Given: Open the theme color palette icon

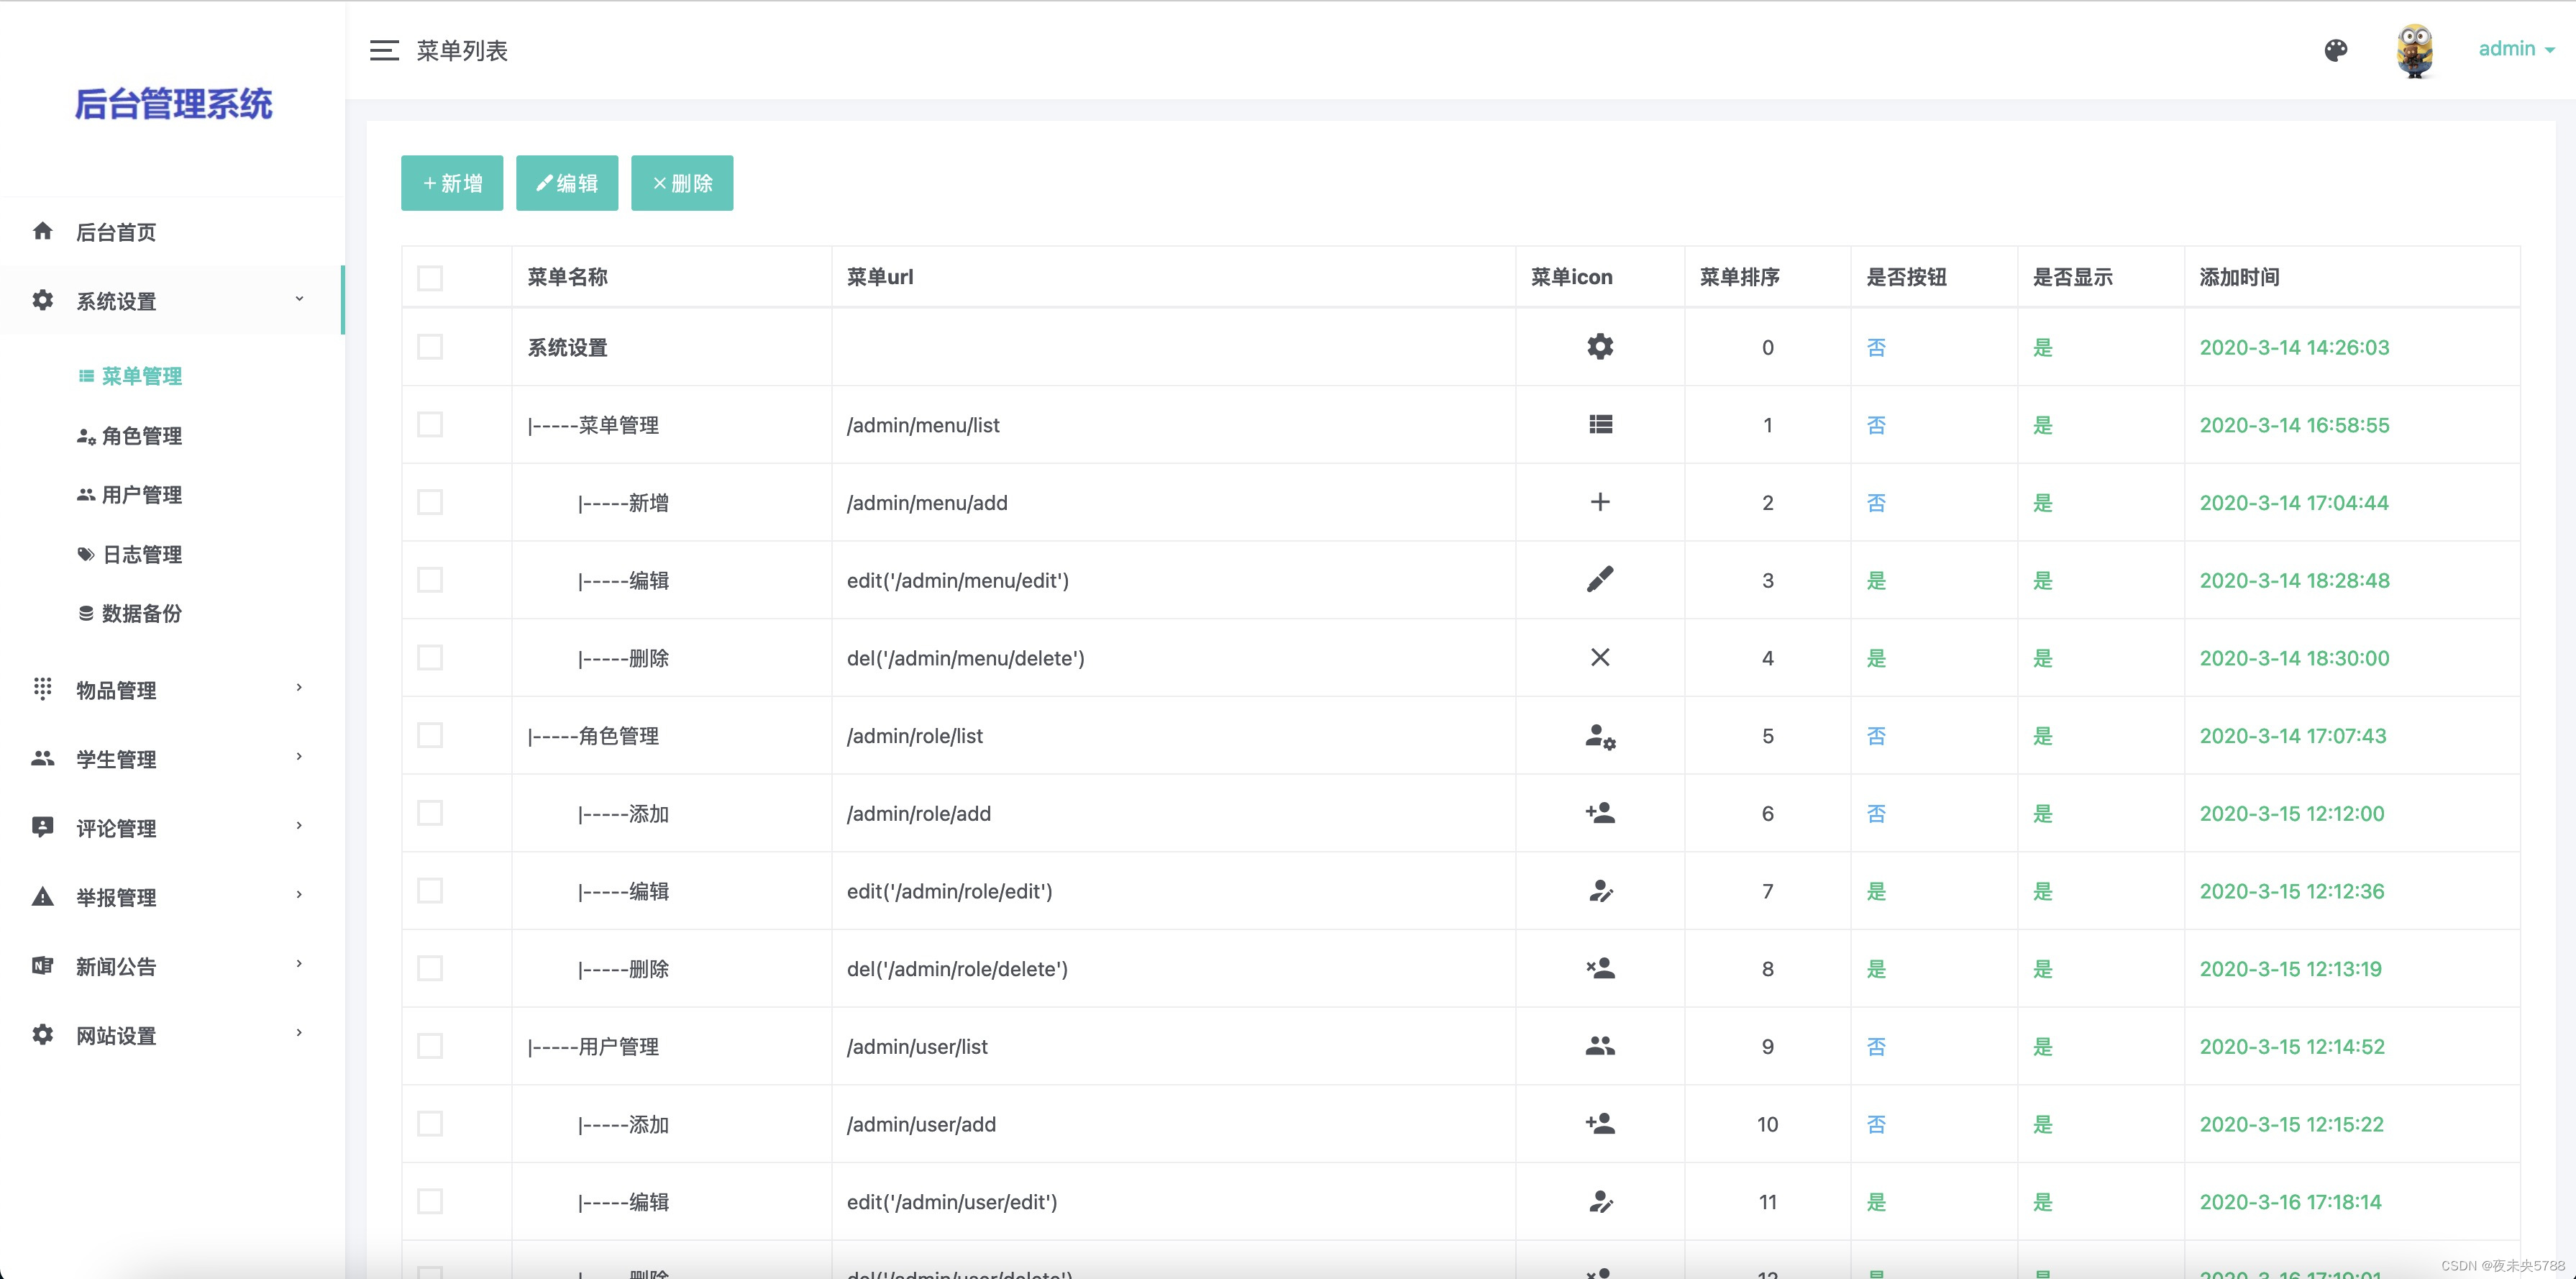Looking at the screenshot, I should [2335, 50].
